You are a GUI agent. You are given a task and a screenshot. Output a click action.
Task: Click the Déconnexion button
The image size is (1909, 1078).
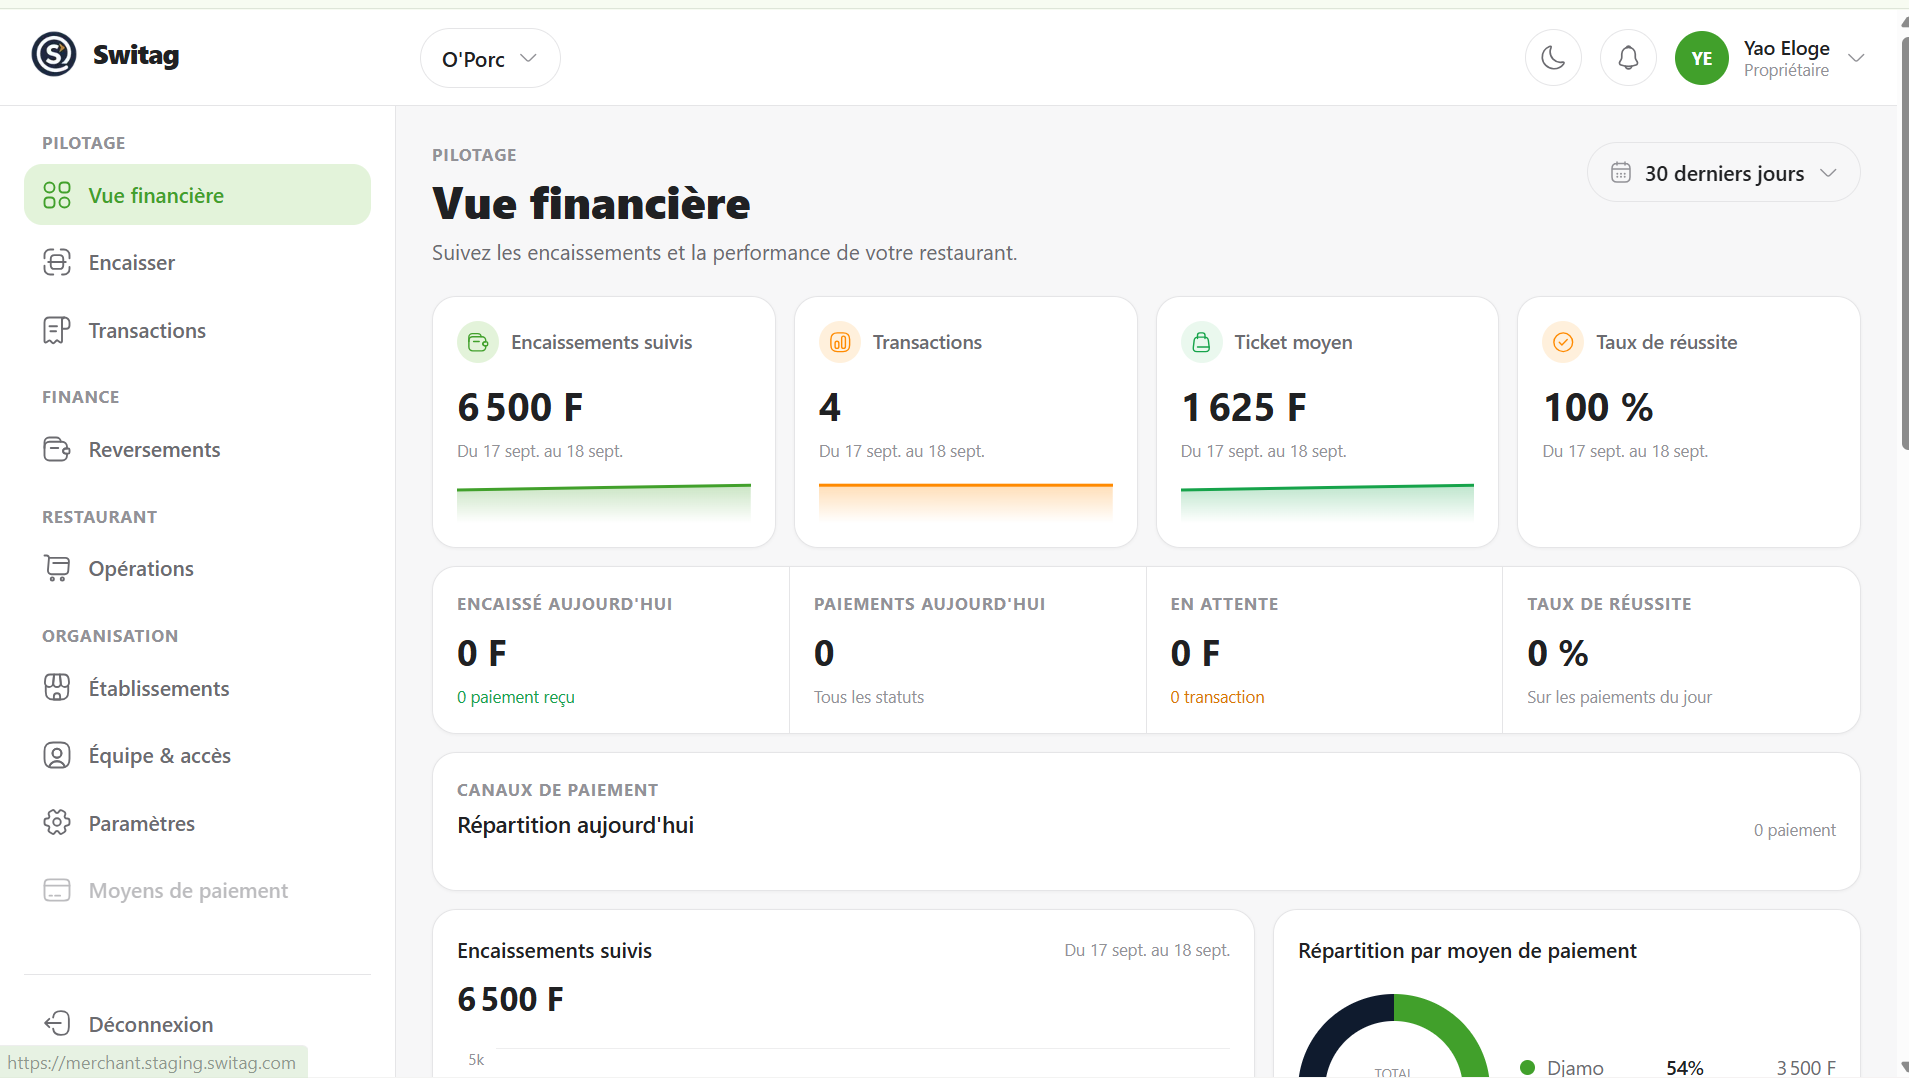coord(197,1024)
